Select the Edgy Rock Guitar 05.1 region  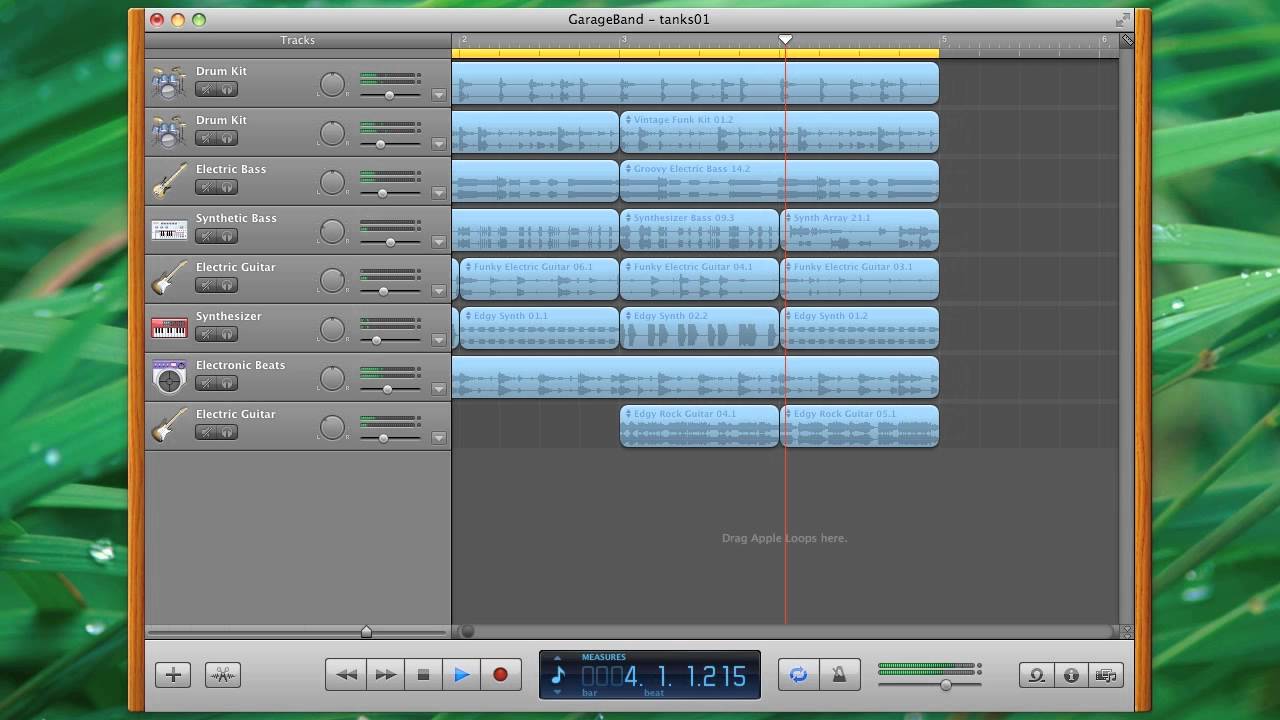(859, 426)
